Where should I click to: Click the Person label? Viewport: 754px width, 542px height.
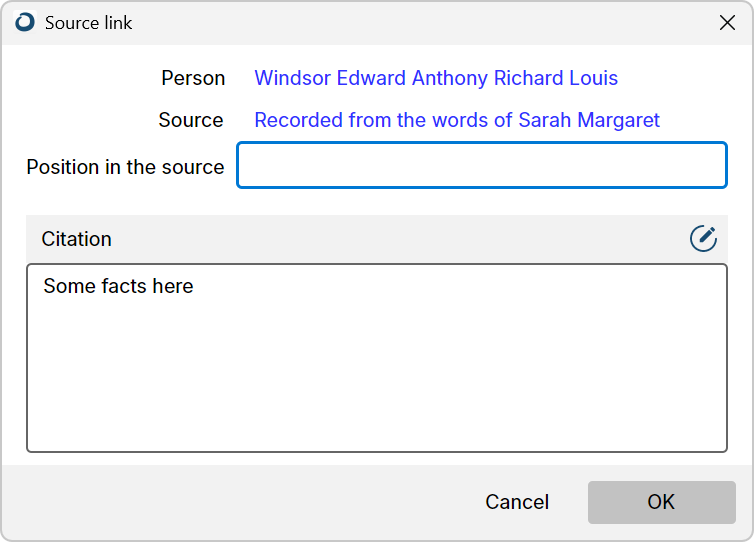193,78
